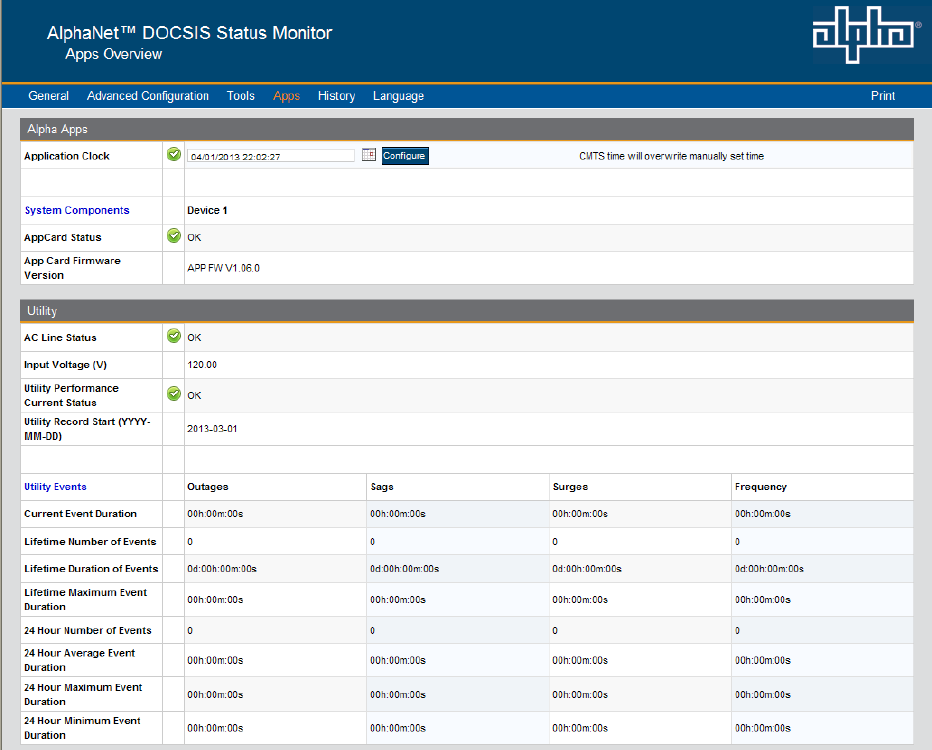Click the Input Voltage (V) label
This screenshot has height=750, width=932.
(65, 365)
